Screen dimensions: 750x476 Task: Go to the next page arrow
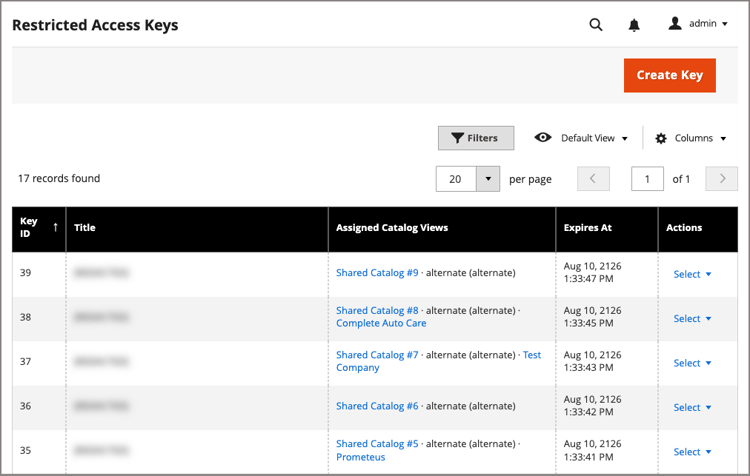pos(722,179)
